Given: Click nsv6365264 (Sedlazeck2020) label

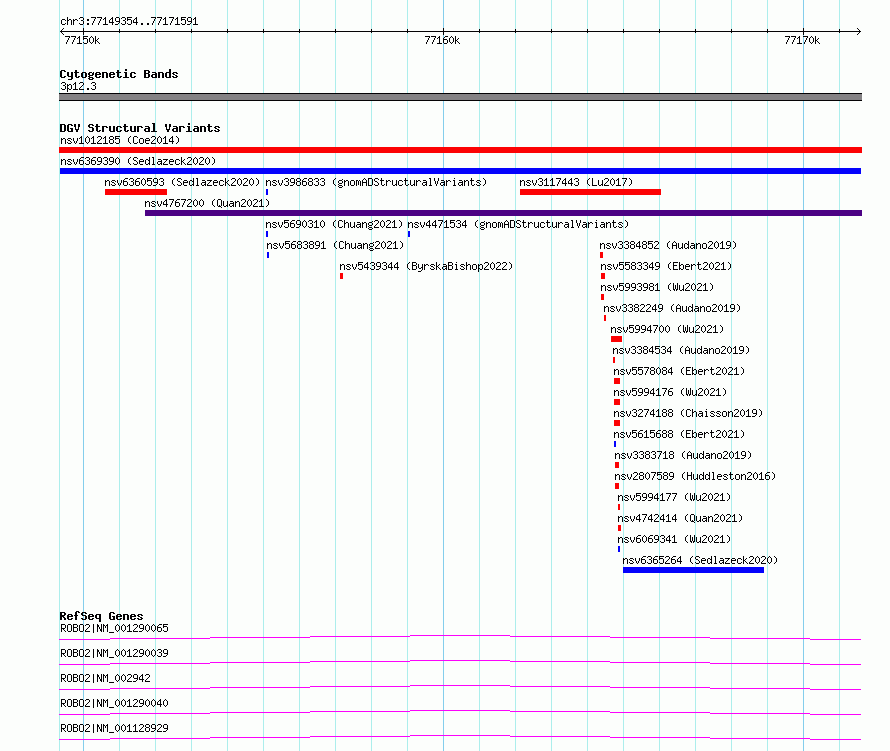Looking at the screenshot, I should [x=700, y=560].
